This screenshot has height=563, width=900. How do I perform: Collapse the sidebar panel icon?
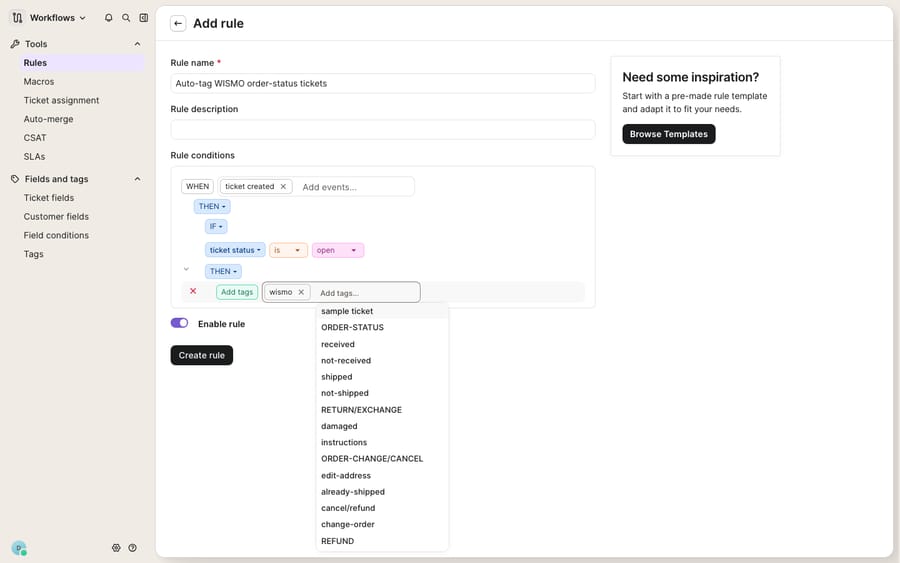point(143,18)
